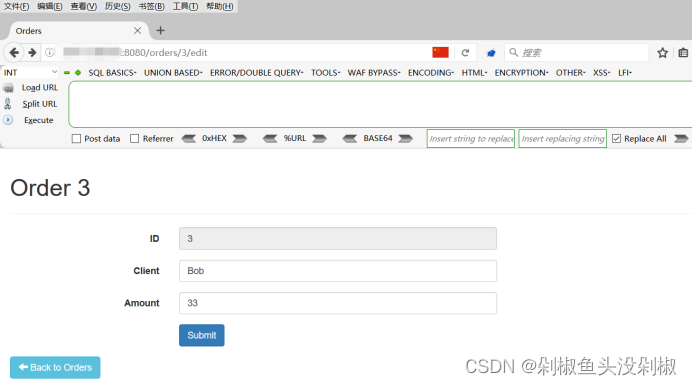Click the Amount field containing 33
Image resolution: width=692 pixels, height=385 pixels.
coord(338,303)
